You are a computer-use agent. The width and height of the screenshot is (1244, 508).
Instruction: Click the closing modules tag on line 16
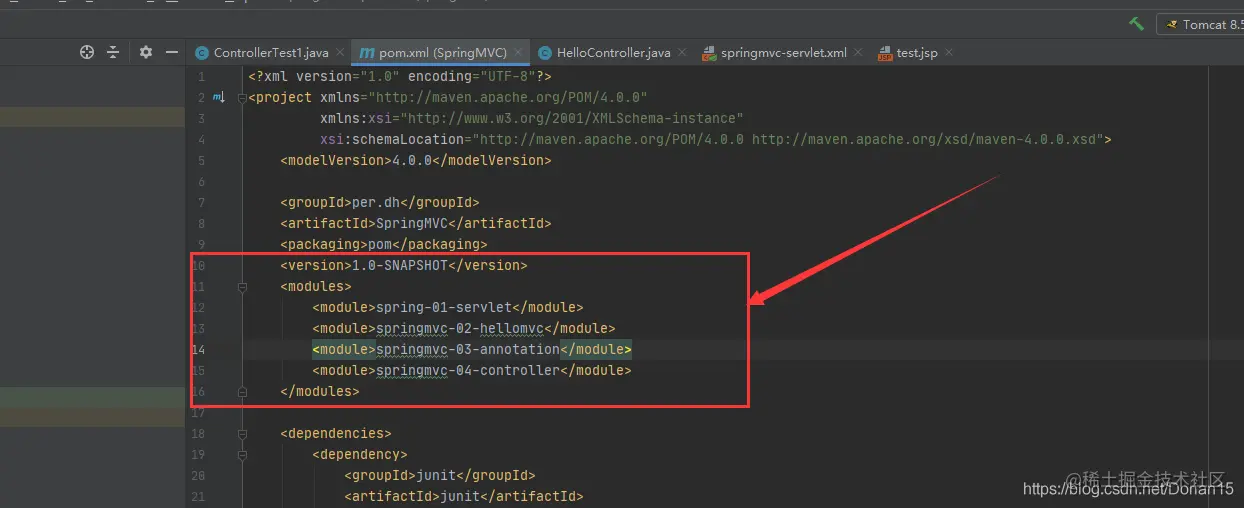320,392
